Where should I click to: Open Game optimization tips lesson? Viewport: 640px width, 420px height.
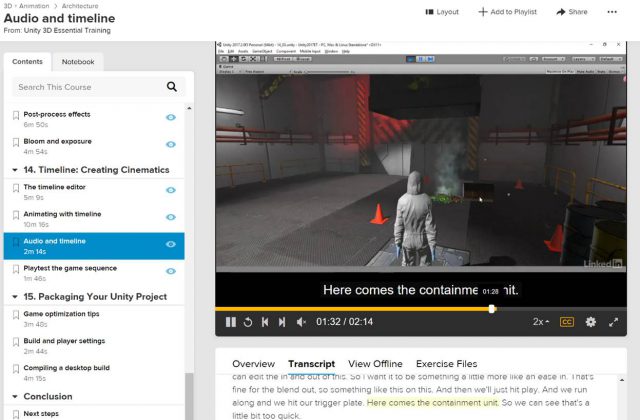[x=61, y=314]
